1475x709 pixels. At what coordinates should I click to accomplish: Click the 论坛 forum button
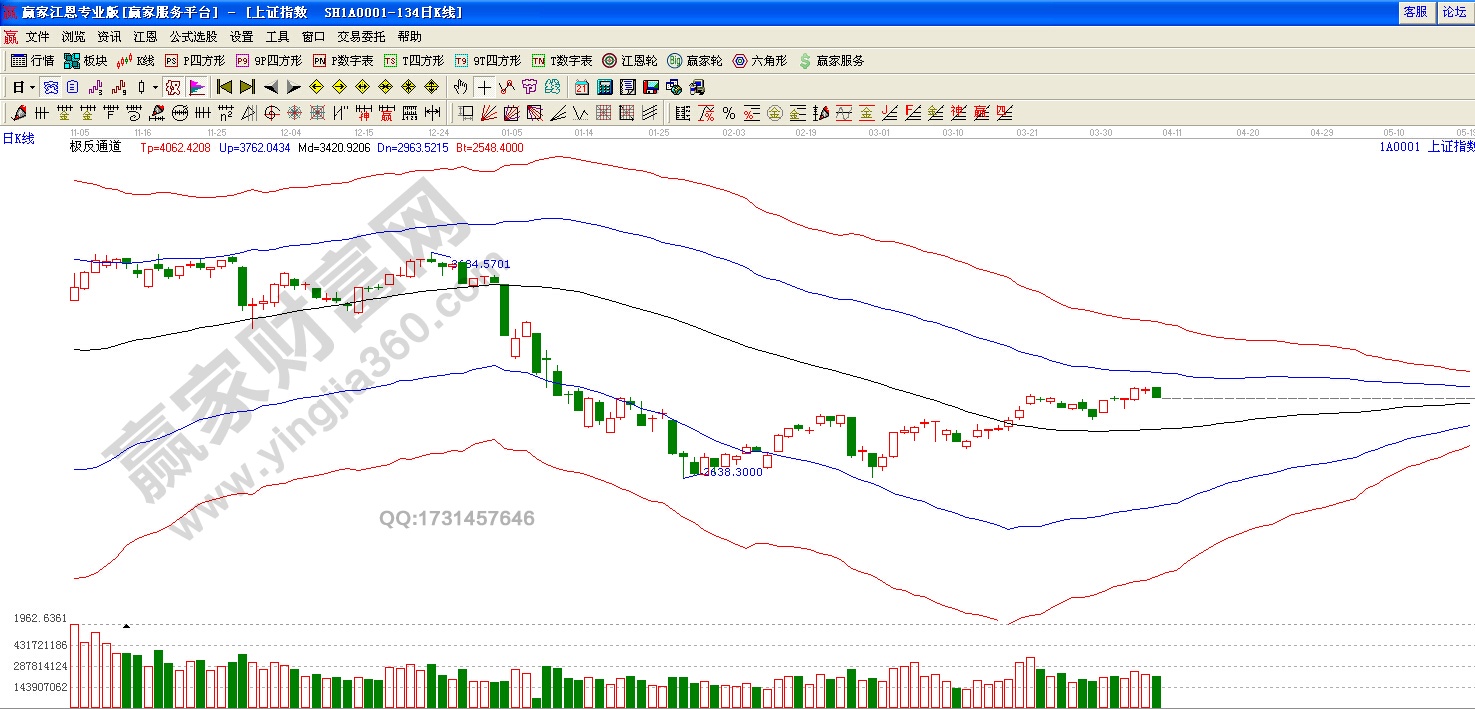click(x=1453, y=12)
